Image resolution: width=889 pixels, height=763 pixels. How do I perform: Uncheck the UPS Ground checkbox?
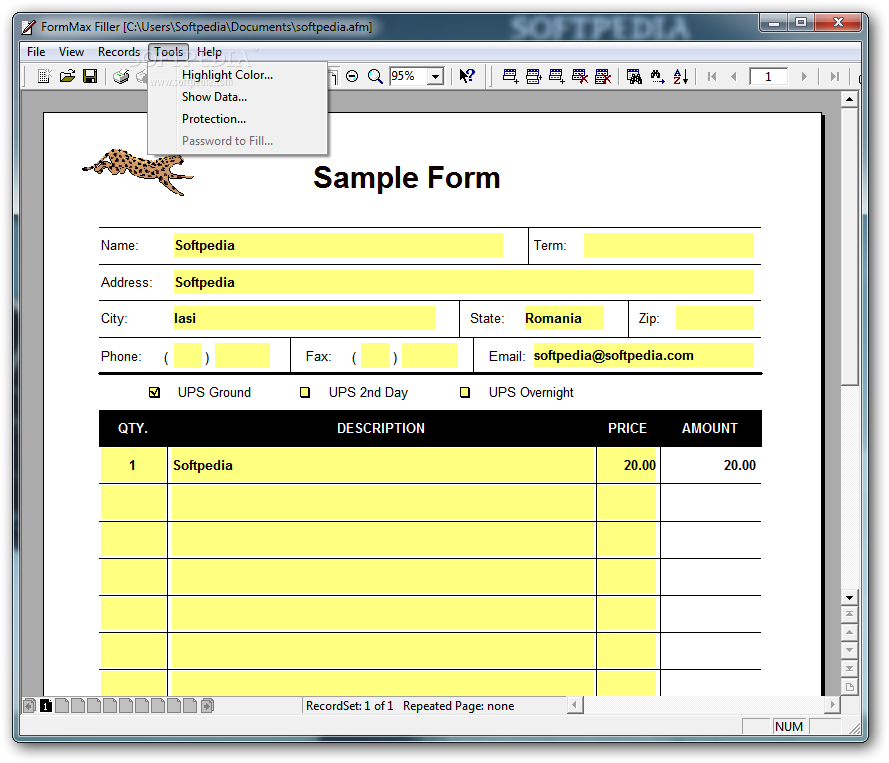point(154,392)
